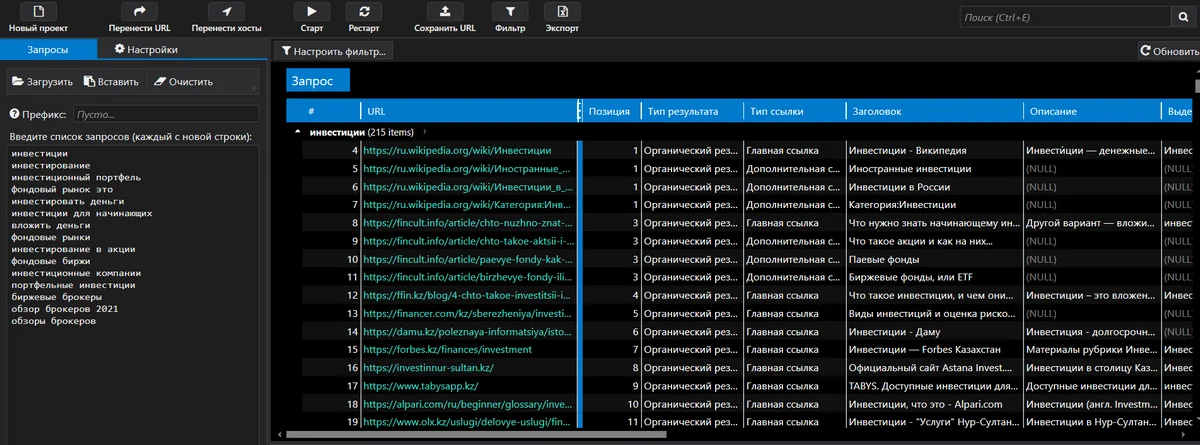Viewport: 1200px width, 445px height.
Task: Click Перенести URL arrow icon
Action: [x=140, y=12]
